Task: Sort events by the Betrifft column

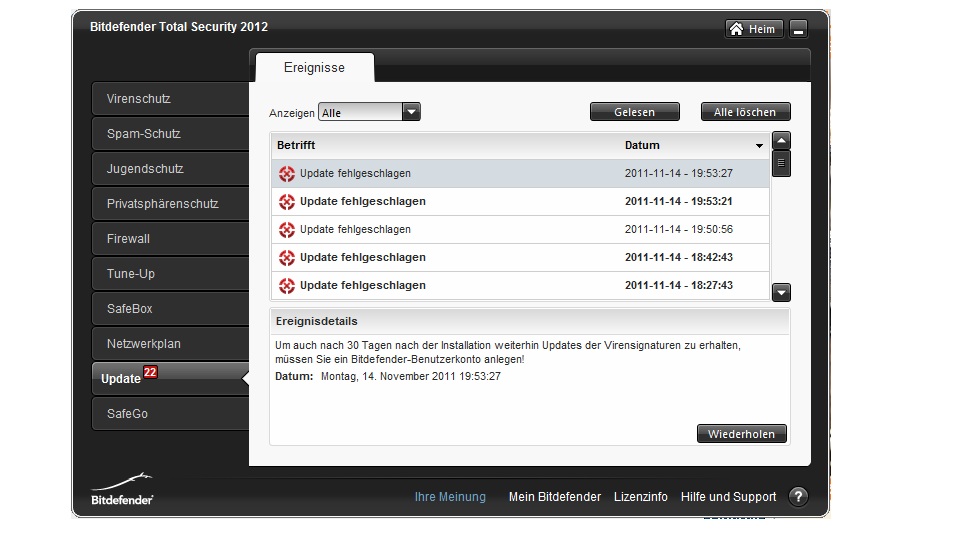Action: click(296, 145)
